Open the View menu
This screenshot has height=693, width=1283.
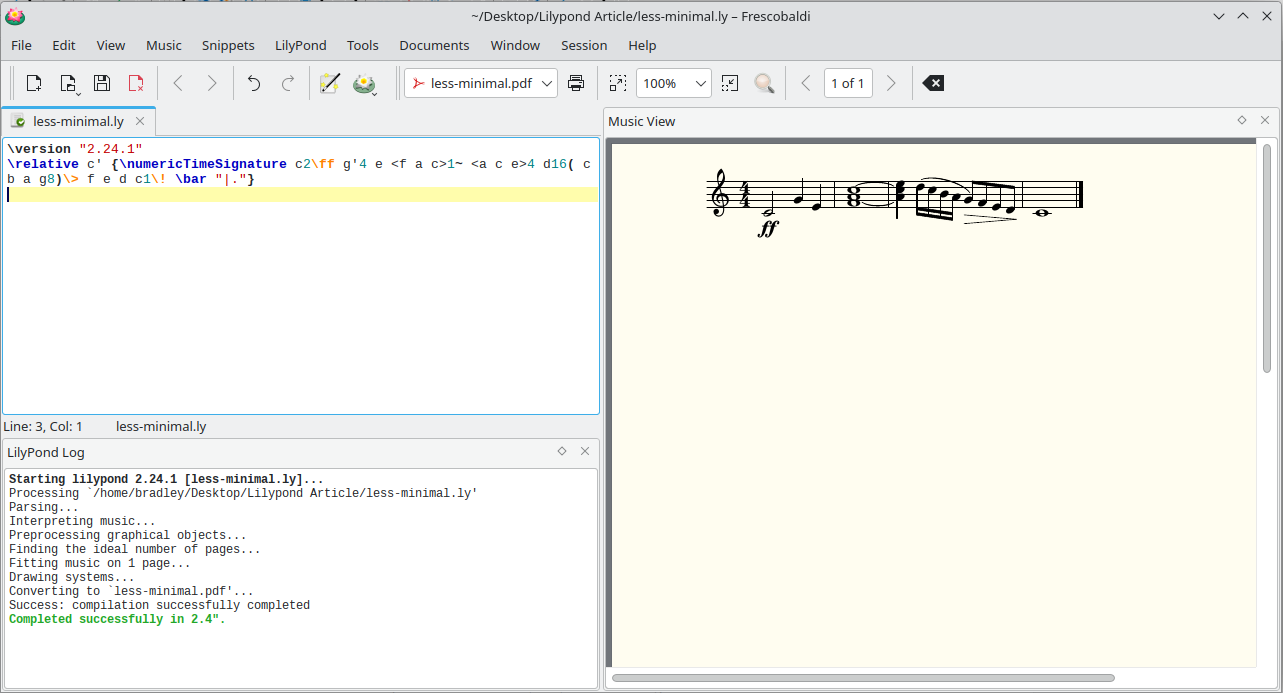click(111, 45)
